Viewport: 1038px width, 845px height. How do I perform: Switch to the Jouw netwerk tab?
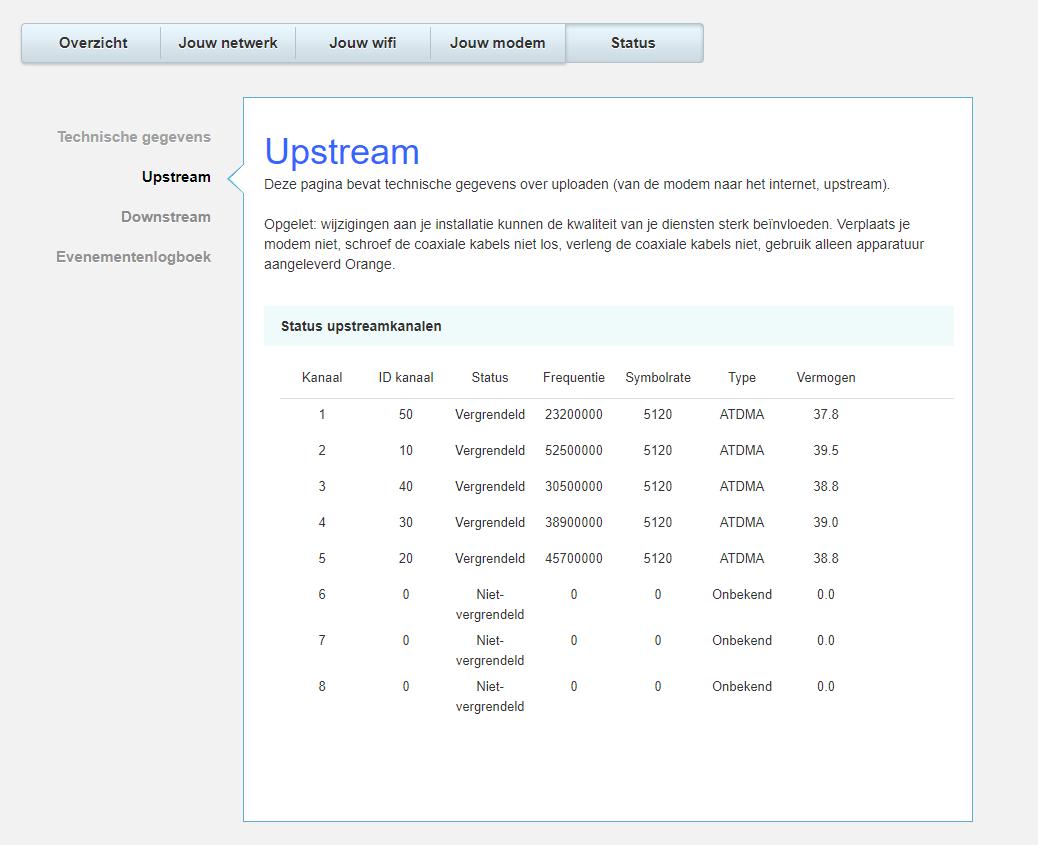click(x=228, y=43)
